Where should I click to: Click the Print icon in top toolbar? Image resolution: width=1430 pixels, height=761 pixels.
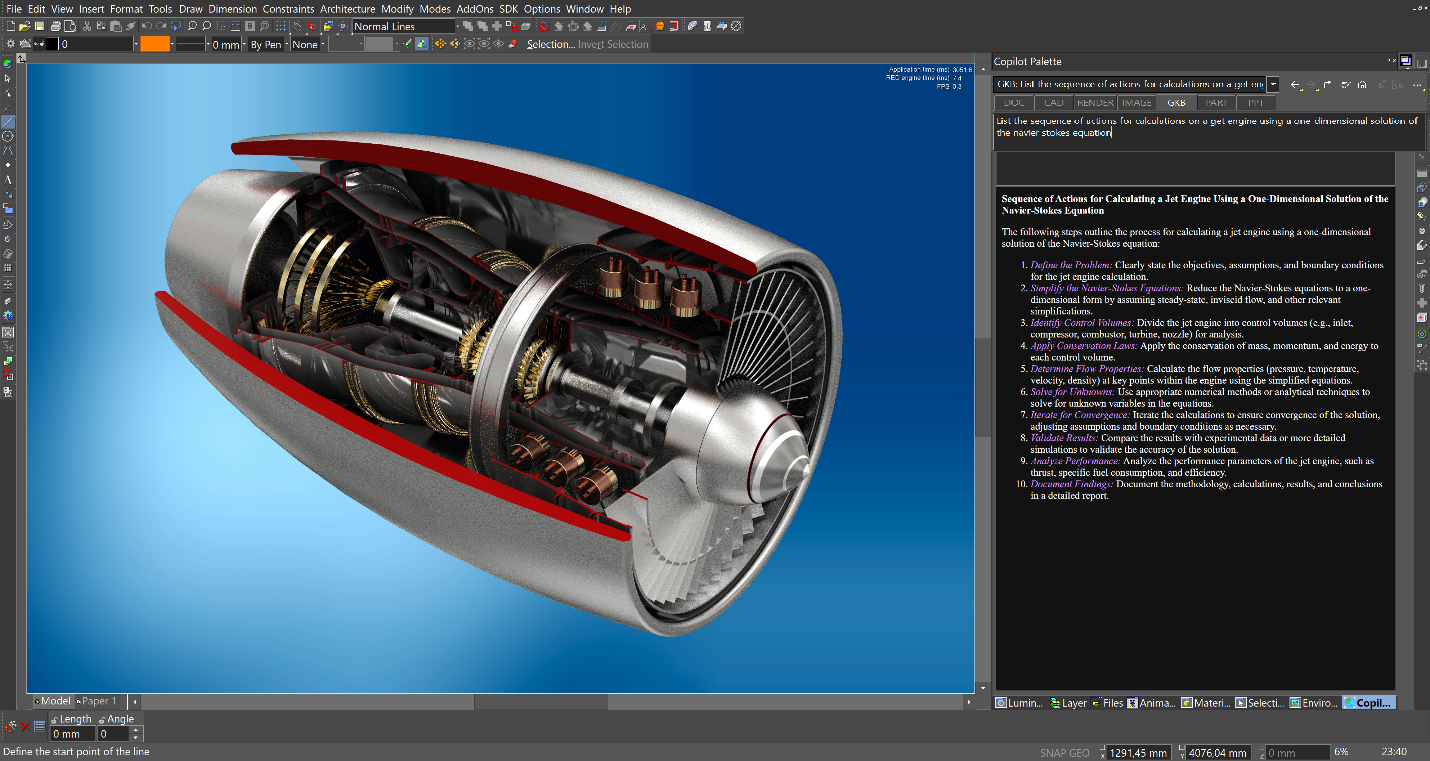pos(55,26)
